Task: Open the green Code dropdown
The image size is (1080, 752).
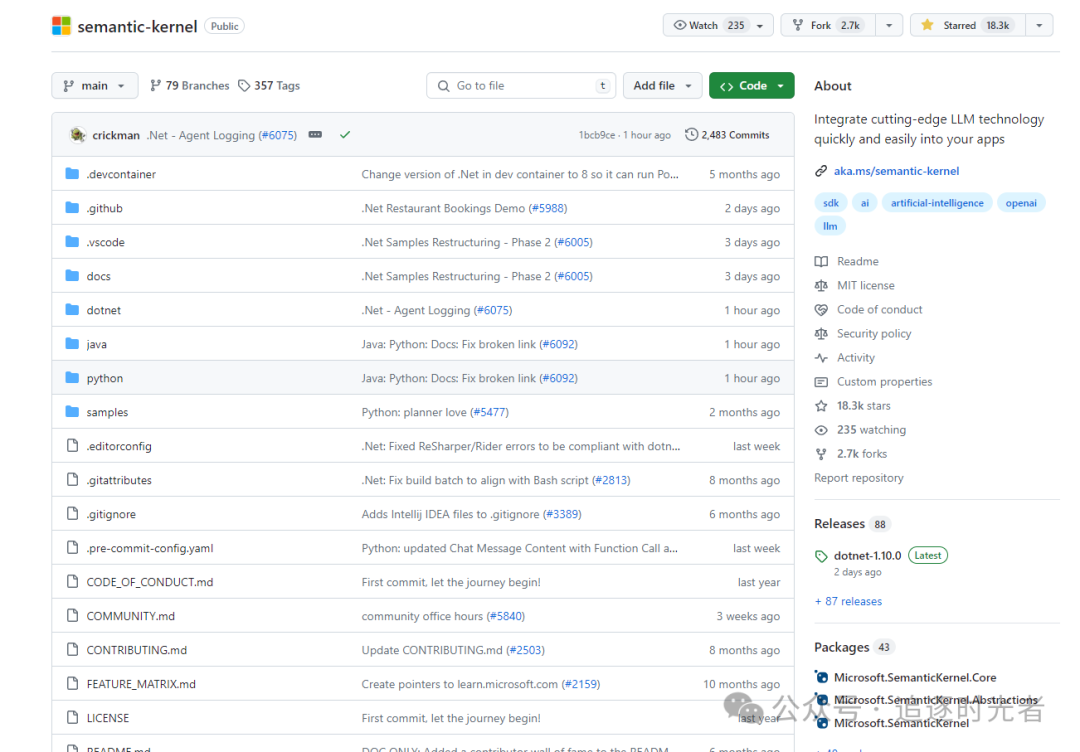Action: coord(751,85)
